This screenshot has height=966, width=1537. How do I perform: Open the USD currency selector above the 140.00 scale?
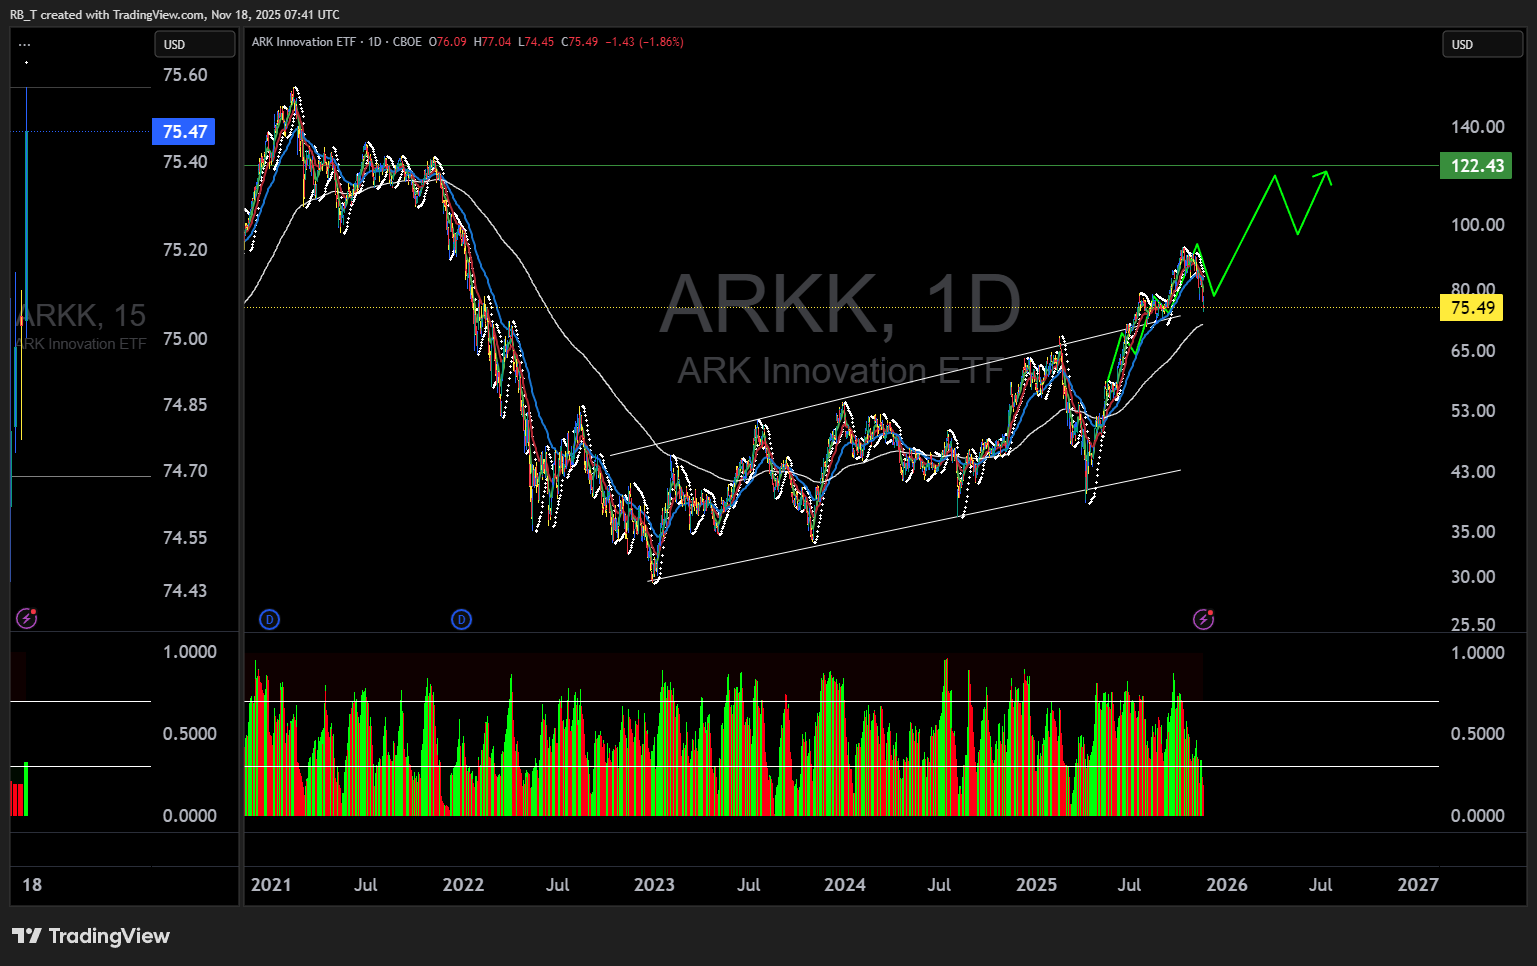[x=1482, y=44]
